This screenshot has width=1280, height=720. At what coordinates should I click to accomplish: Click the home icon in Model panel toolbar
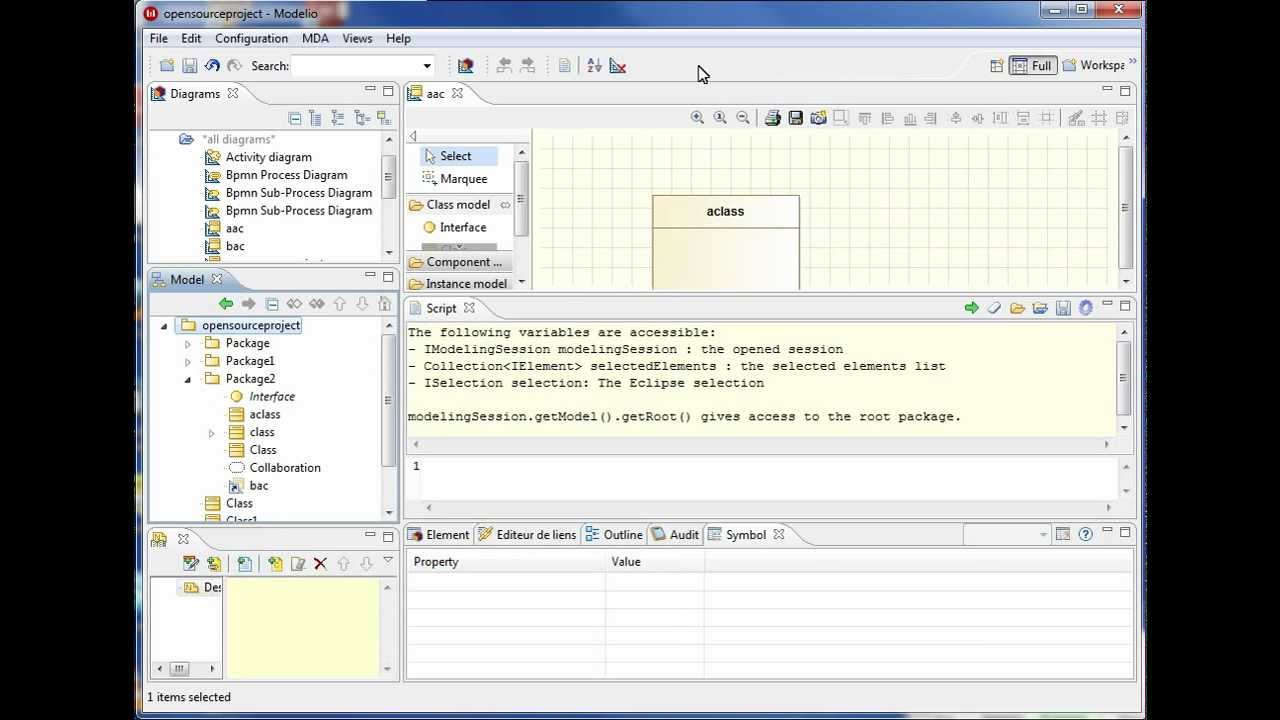pyautogui.click(x=384, y=304)
